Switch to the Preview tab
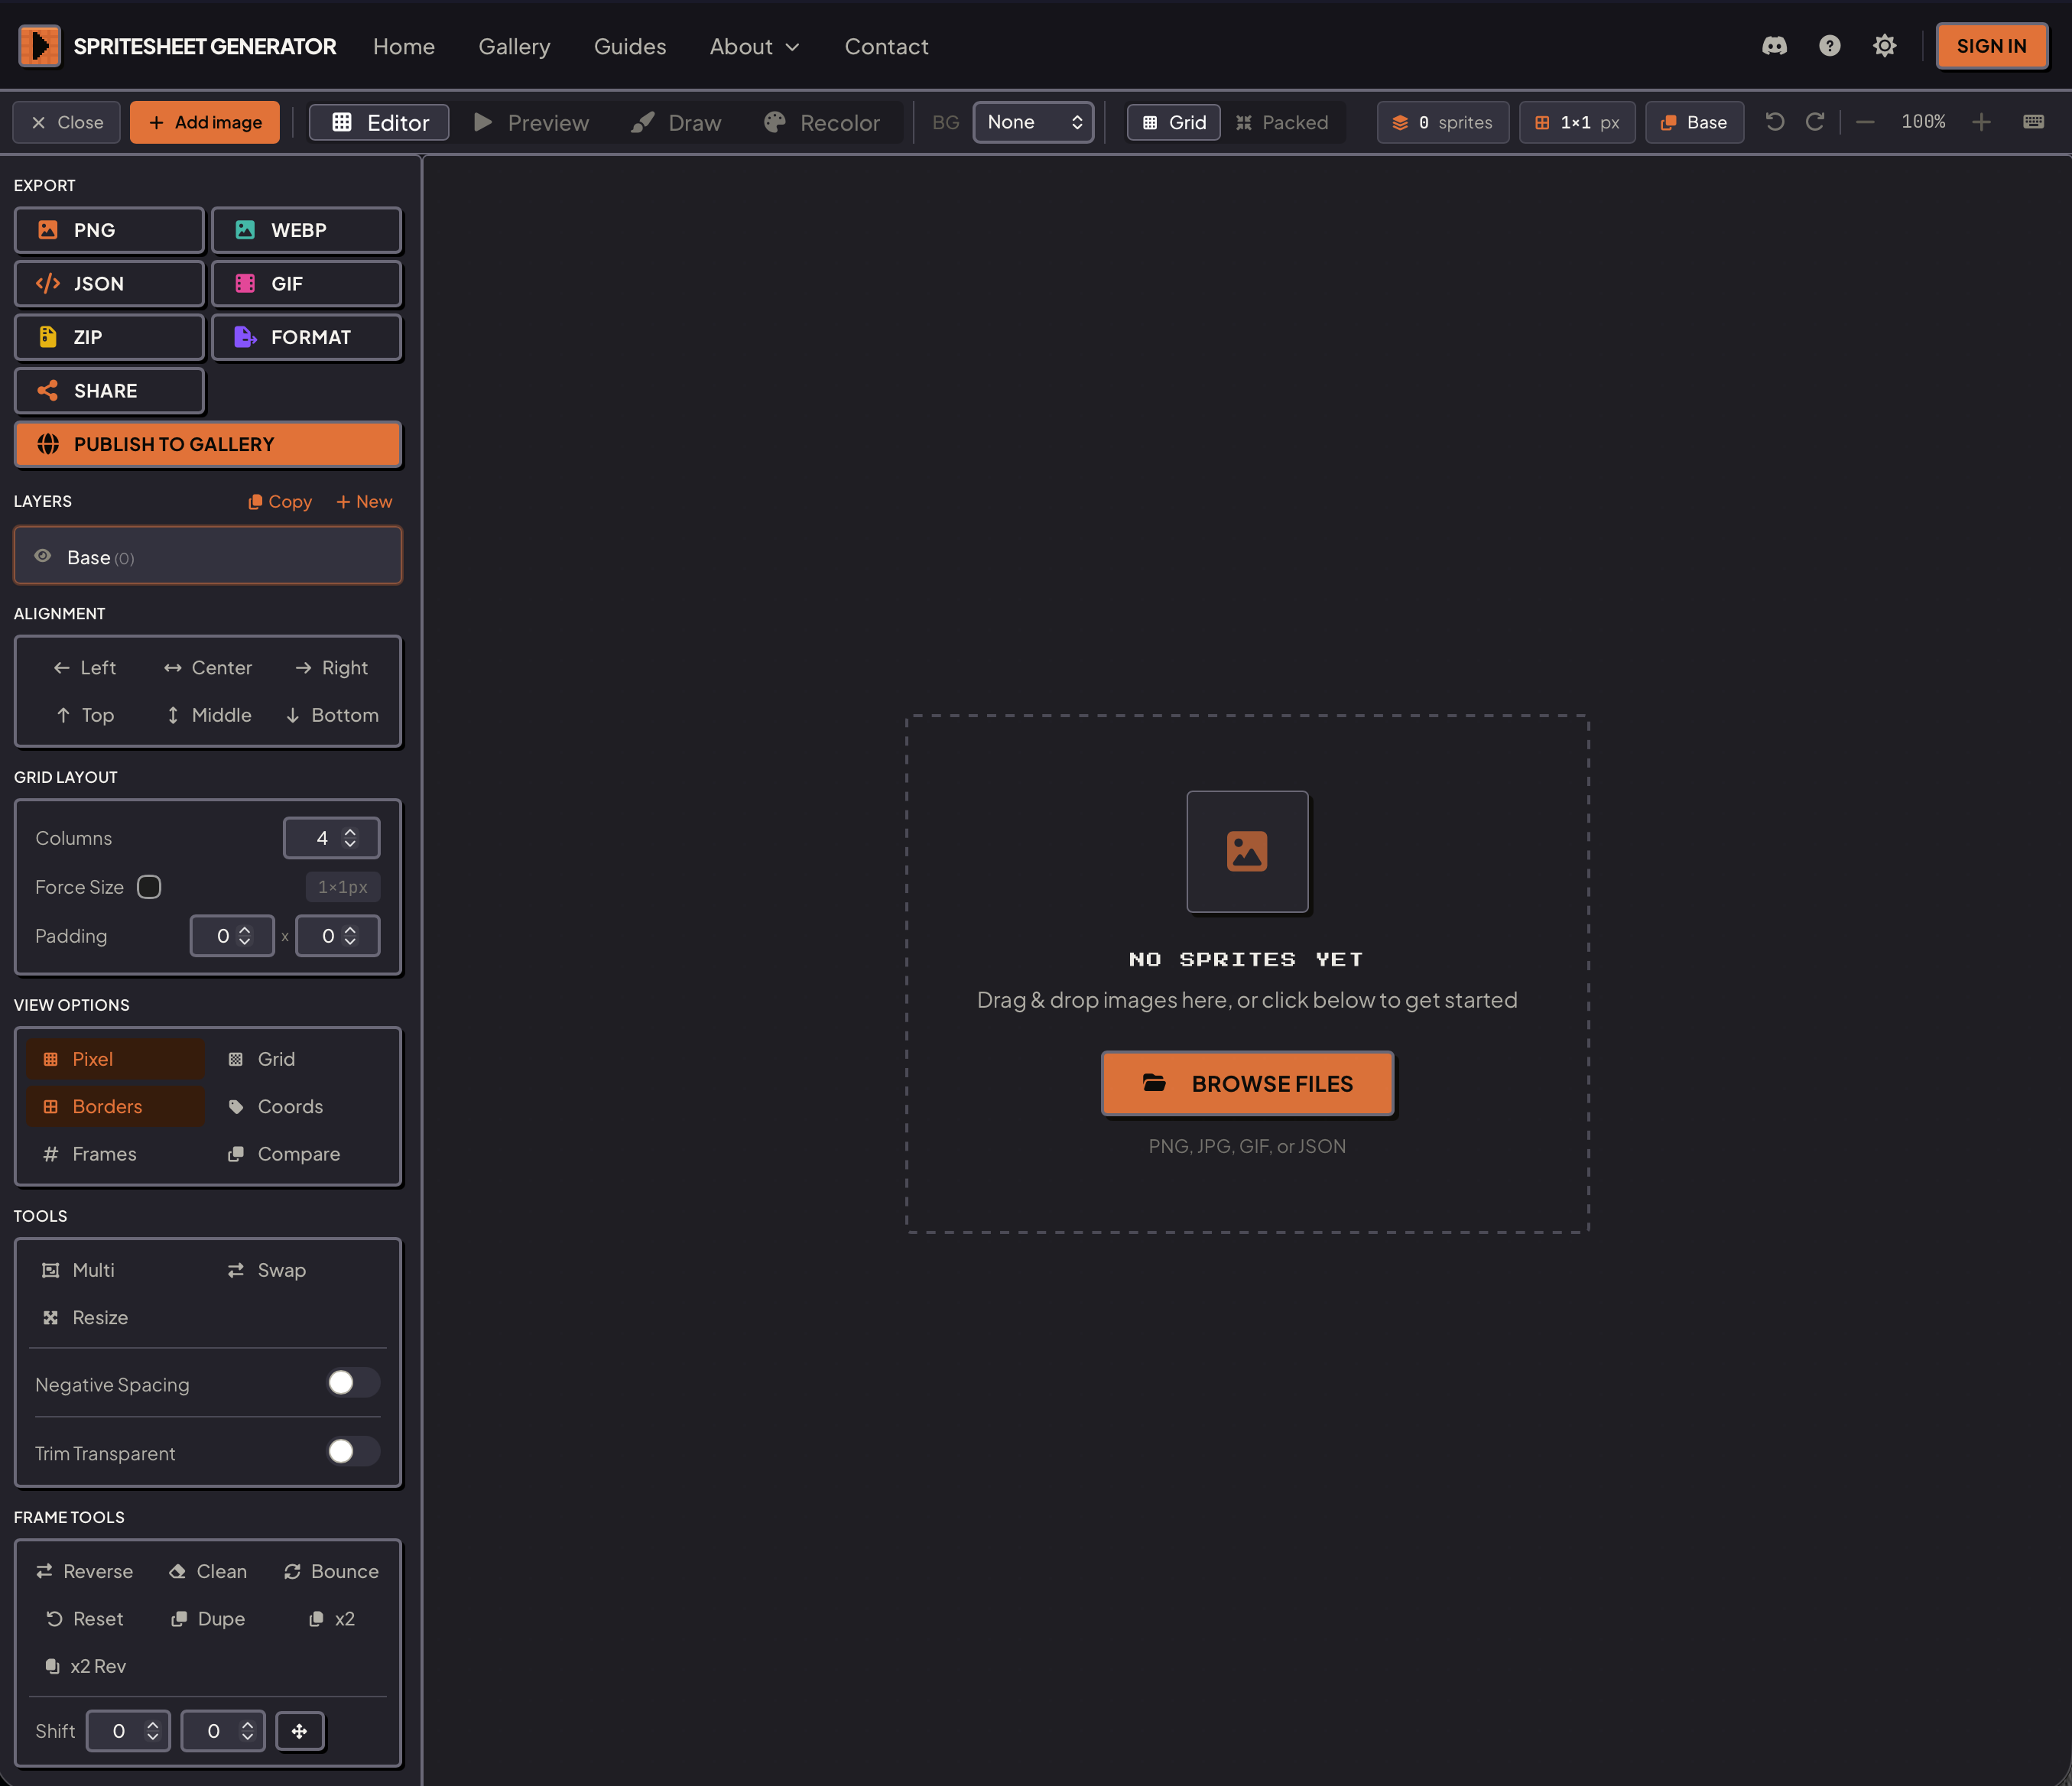 pos(531,122)
